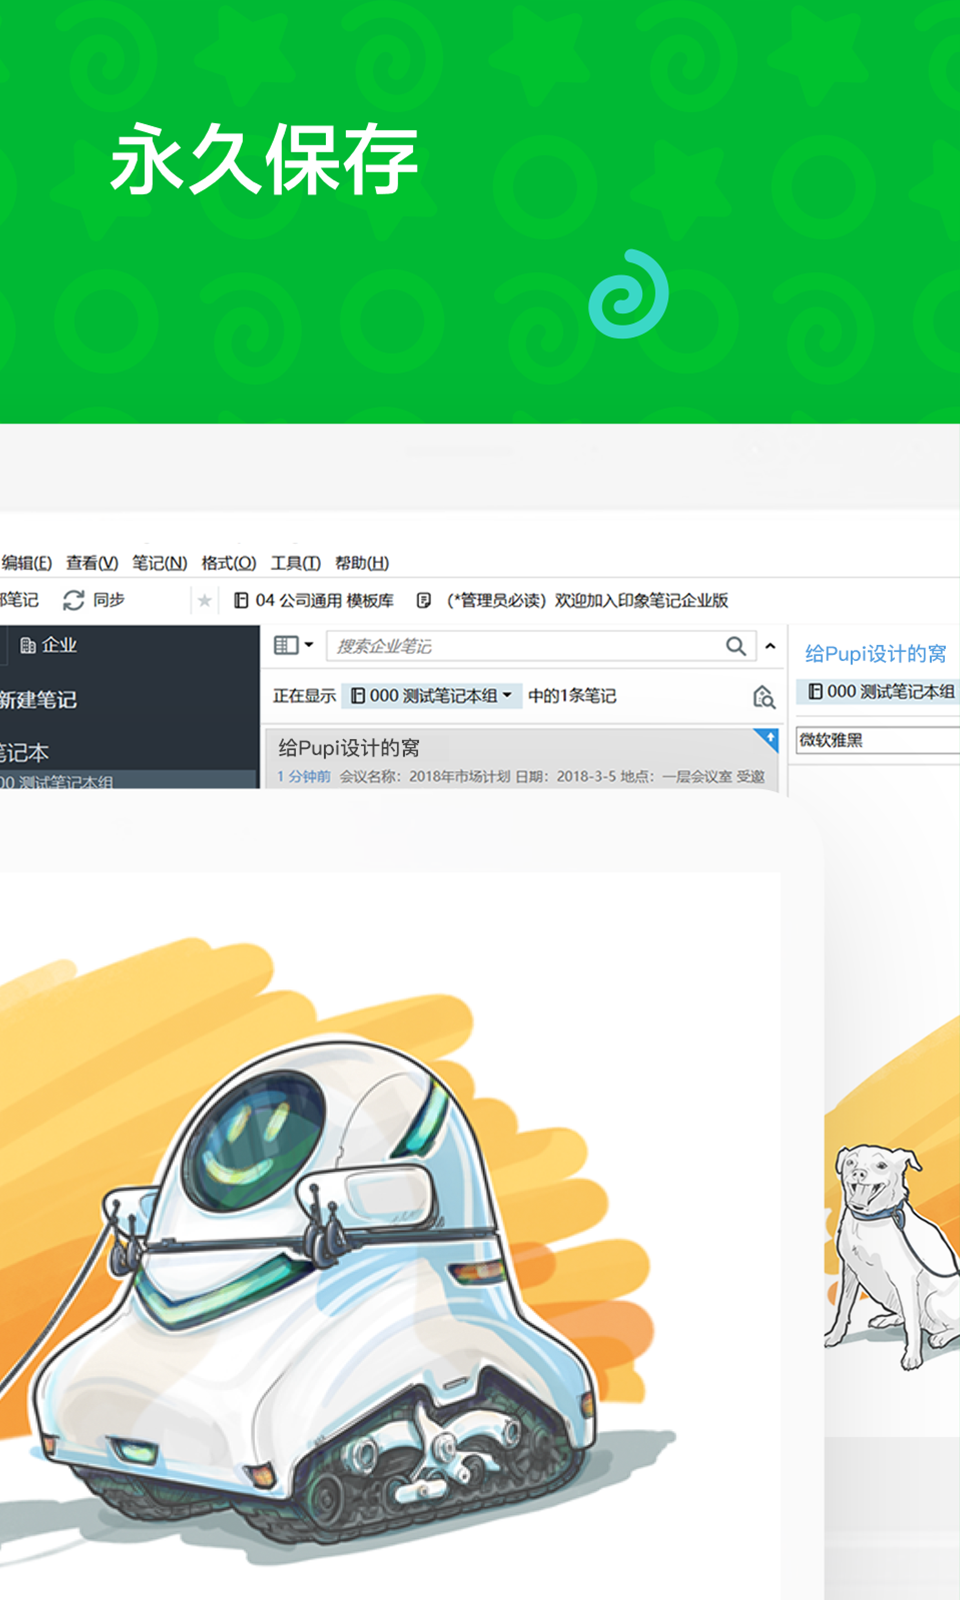
Task: Select 笔记本 in the sidebar
Action: click(24, 752)
